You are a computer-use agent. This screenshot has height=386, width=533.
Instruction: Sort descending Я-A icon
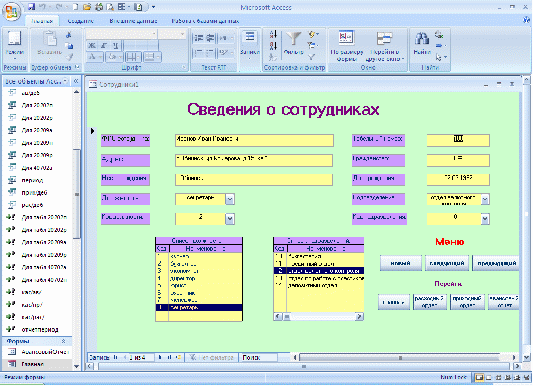[273, 46]
